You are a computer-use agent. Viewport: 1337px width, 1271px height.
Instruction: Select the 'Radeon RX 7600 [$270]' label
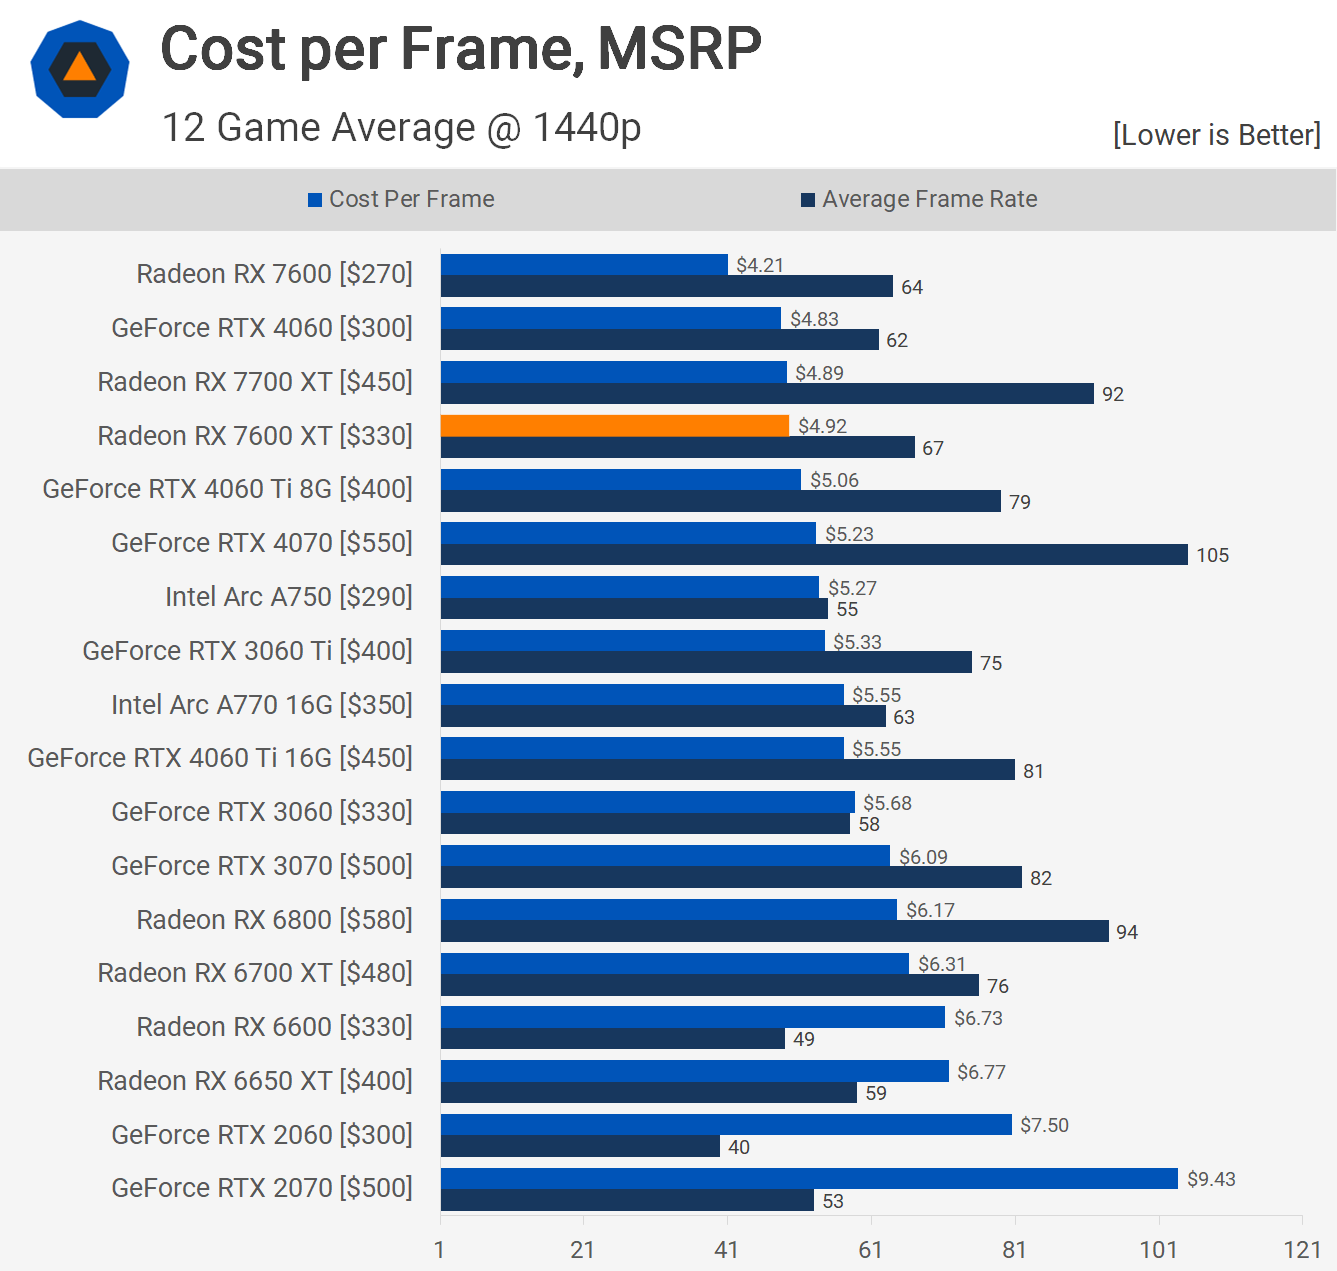tap(275, 274)
